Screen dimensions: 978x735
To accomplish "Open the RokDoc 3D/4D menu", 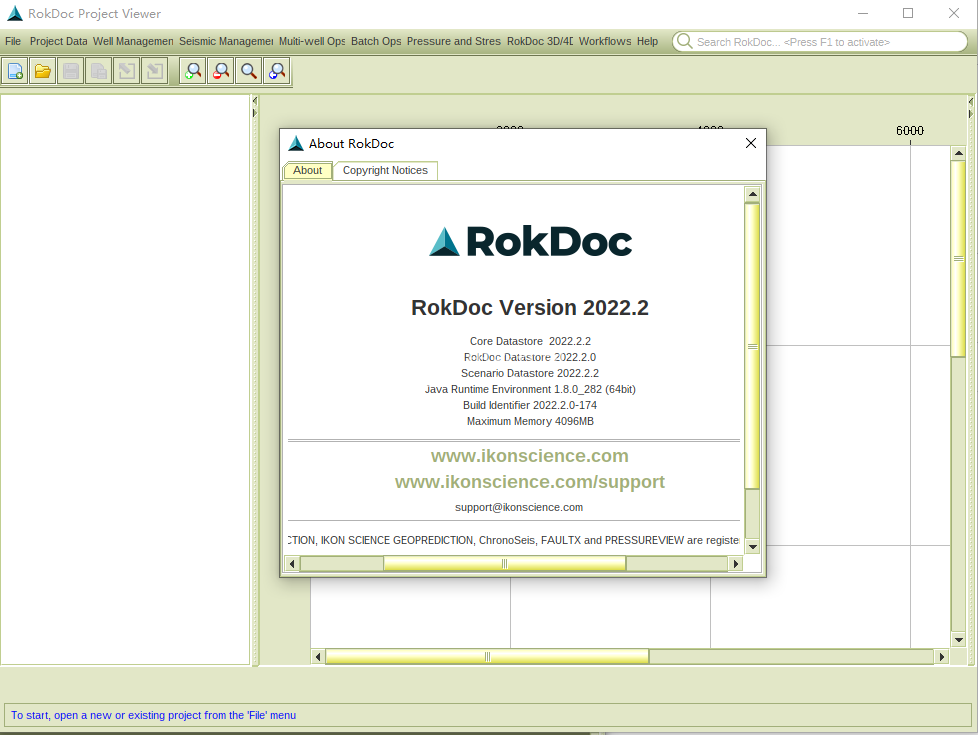I will tap(540, 41).
